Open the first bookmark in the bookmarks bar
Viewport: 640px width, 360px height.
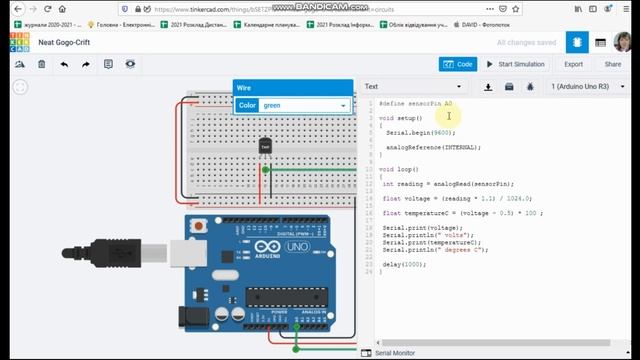pyautogui.click(x=48, y=25)
